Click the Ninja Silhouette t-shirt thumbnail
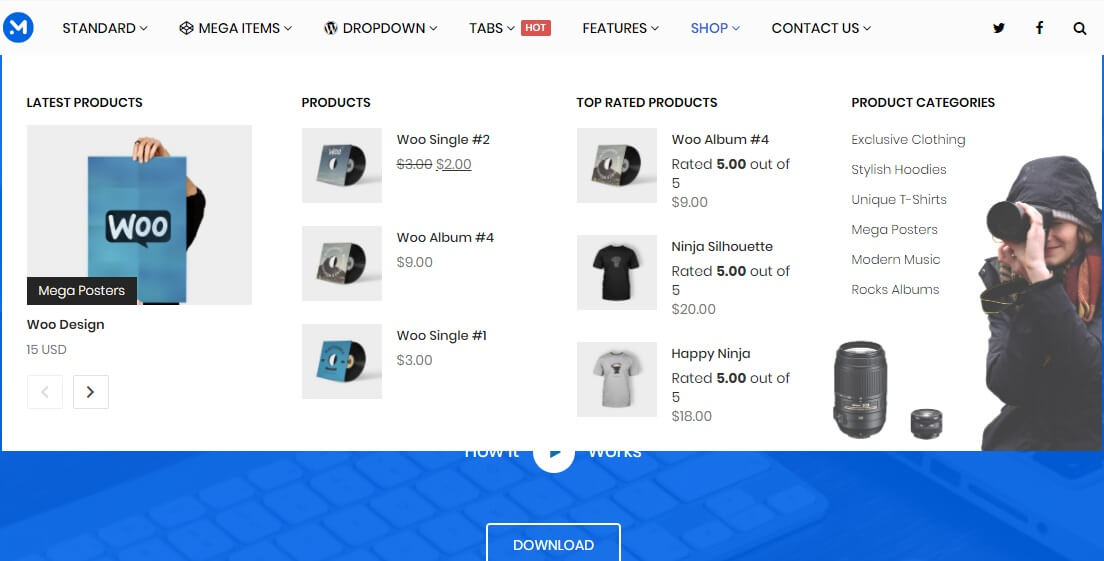 617,272
